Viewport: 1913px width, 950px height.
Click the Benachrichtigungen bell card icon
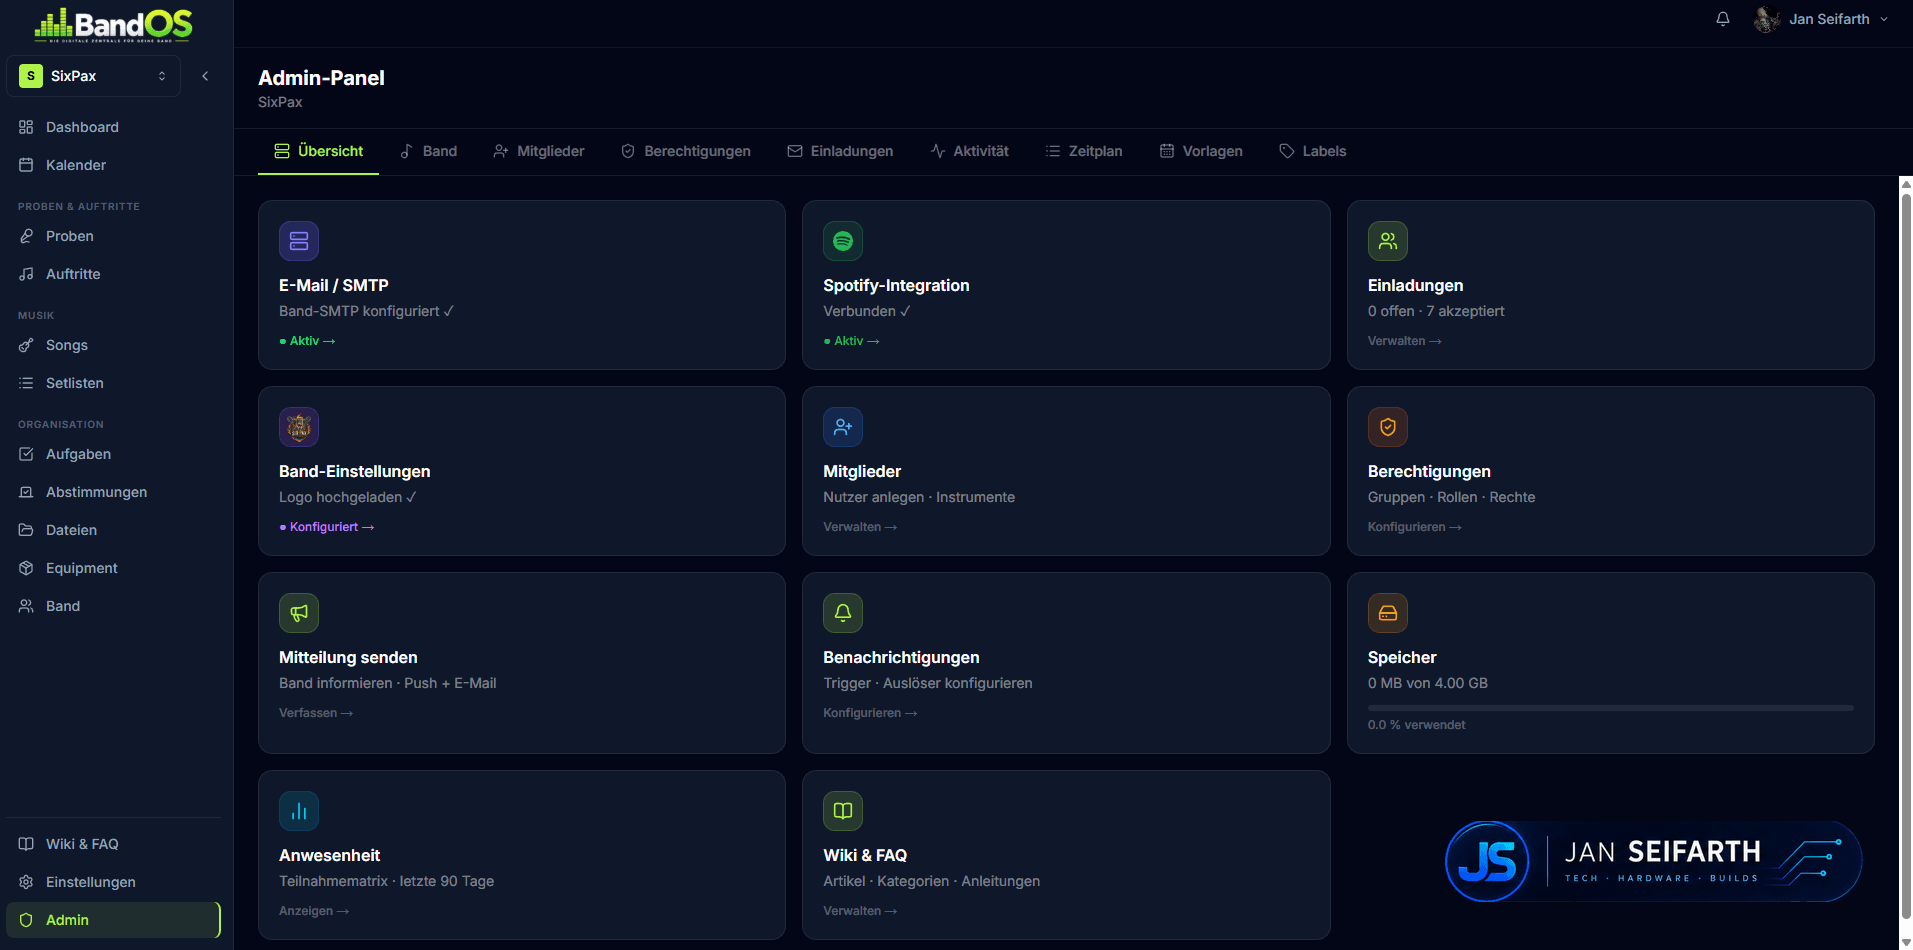point(843,613)
